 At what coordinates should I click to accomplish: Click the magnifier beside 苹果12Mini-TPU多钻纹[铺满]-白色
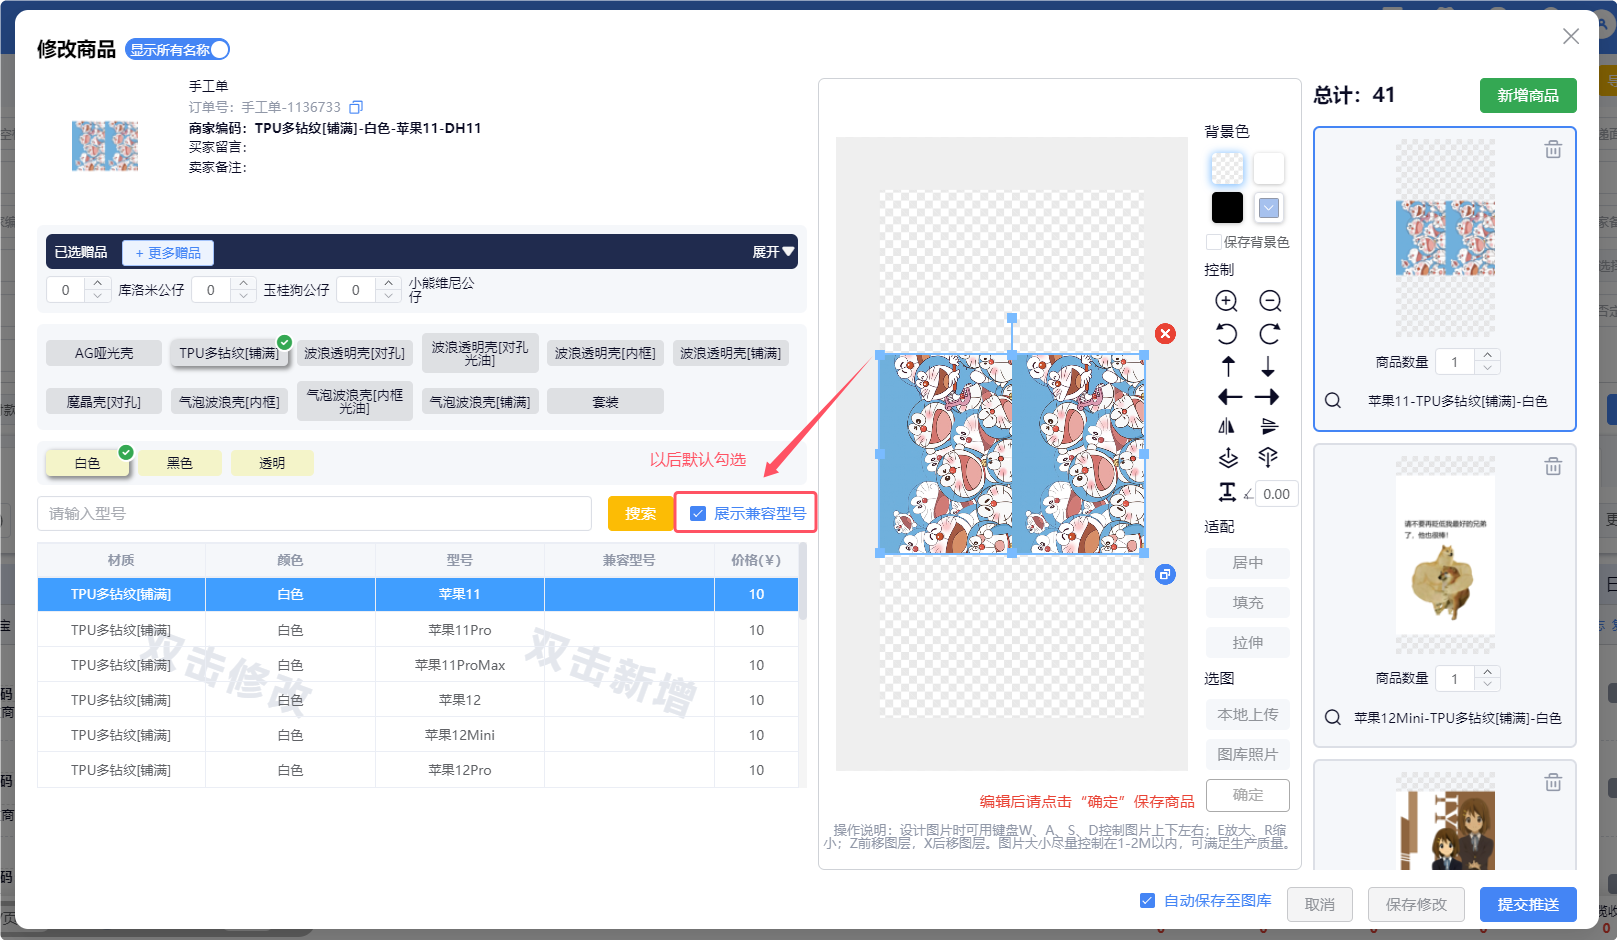pyautogui.click(x=1333, y=718)
